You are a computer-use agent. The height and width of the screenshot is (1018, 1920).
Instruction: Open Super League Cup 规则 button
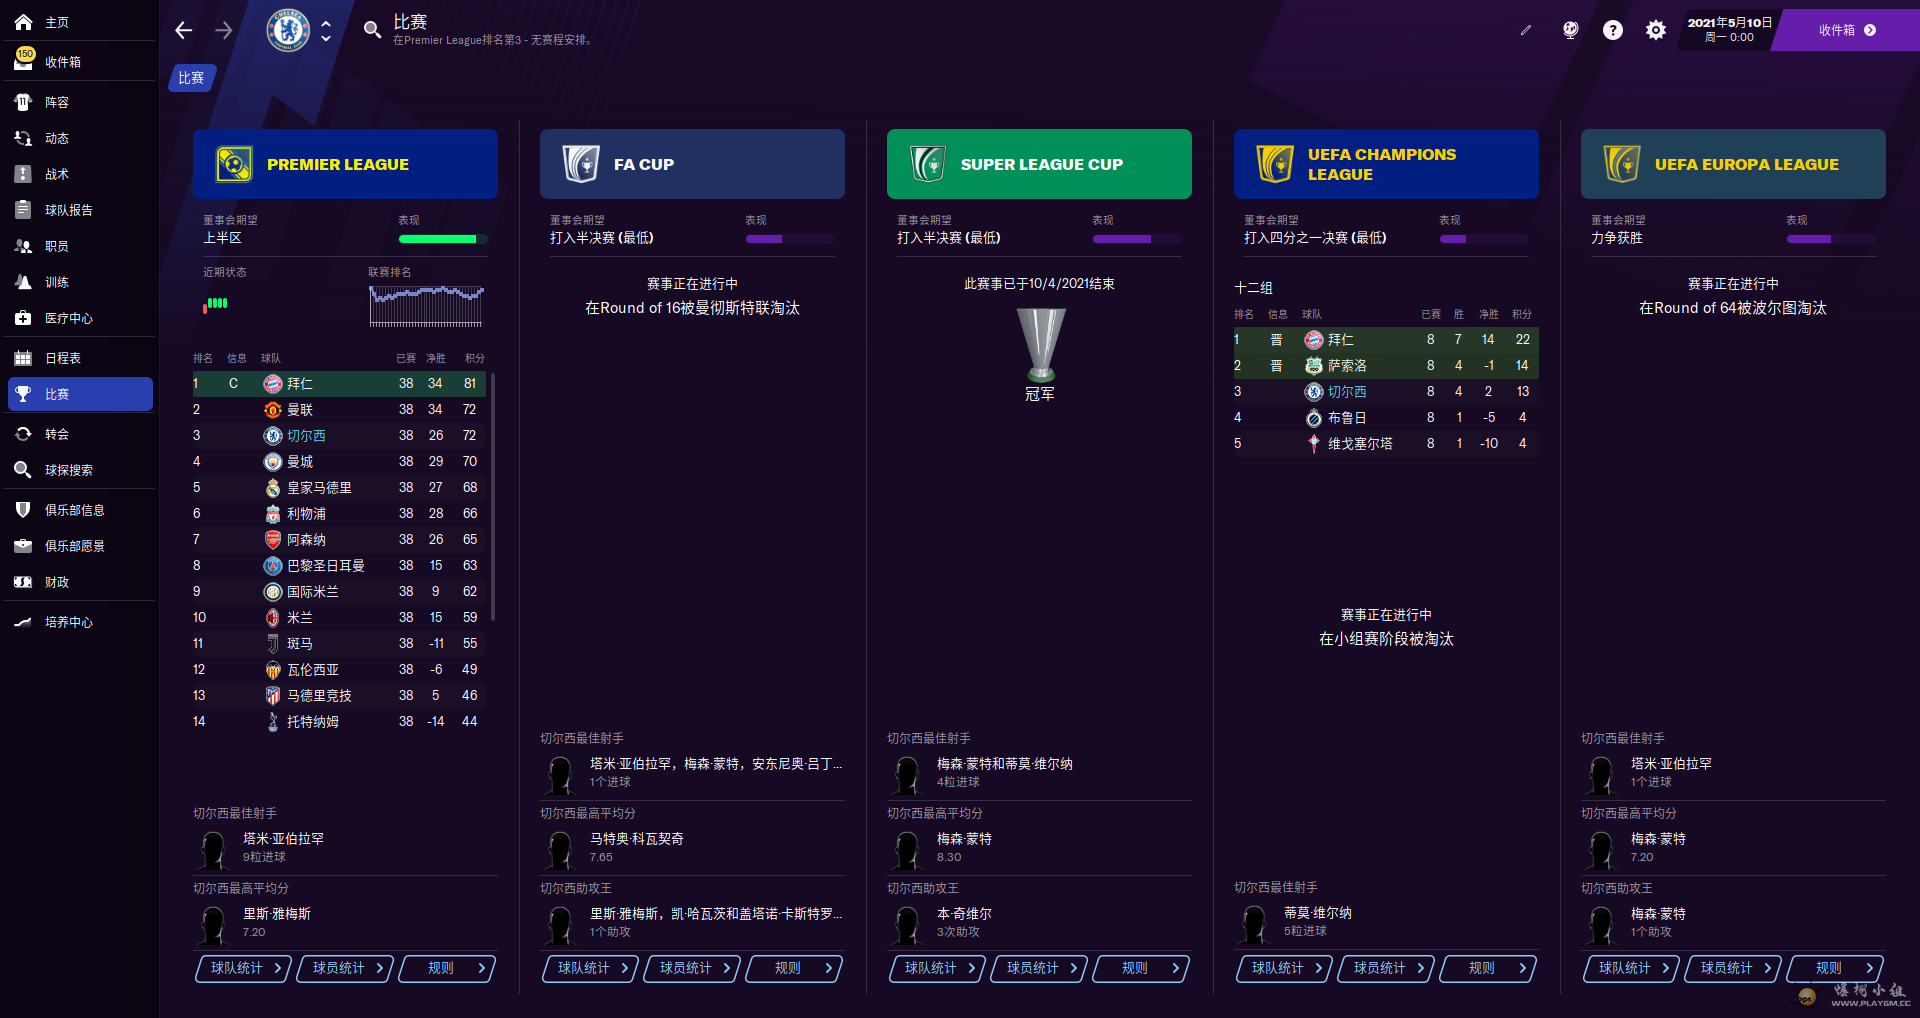(1142, 968)
